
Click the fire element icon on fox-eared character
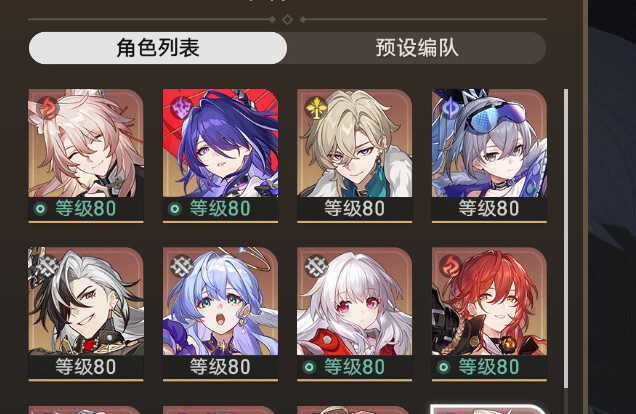(48, 108)
